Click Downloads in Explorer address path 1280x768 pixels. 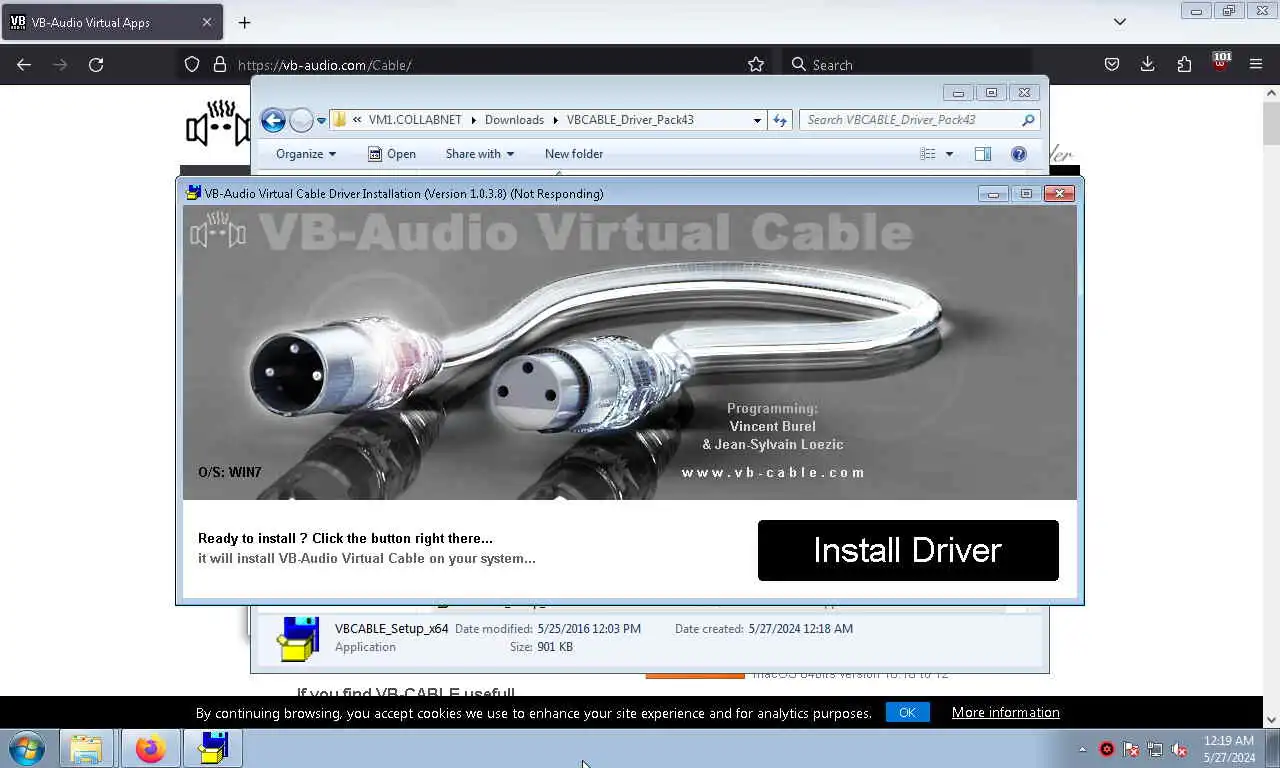514,119
